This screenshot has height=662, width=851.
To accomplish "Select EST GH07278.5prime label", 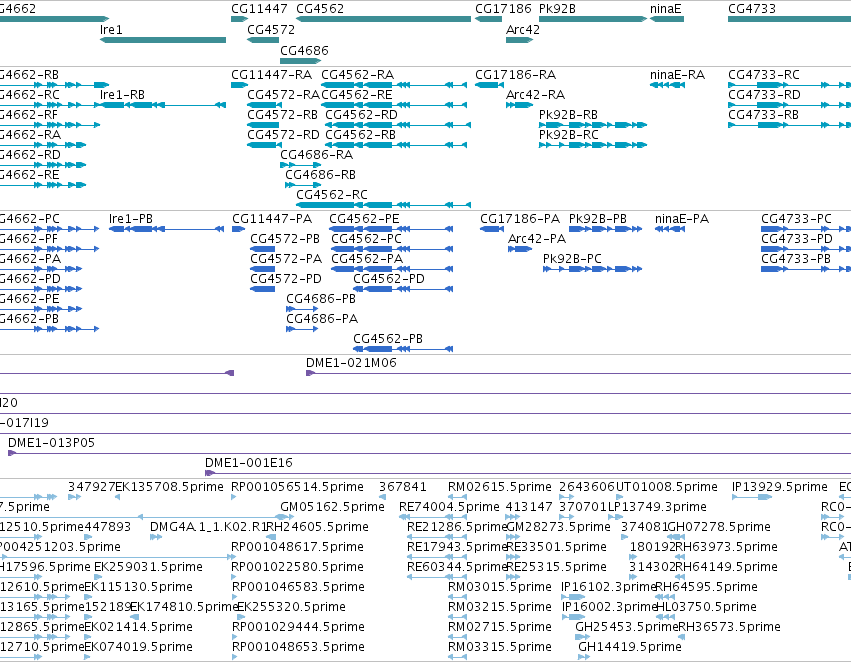I will click(719, 527).
